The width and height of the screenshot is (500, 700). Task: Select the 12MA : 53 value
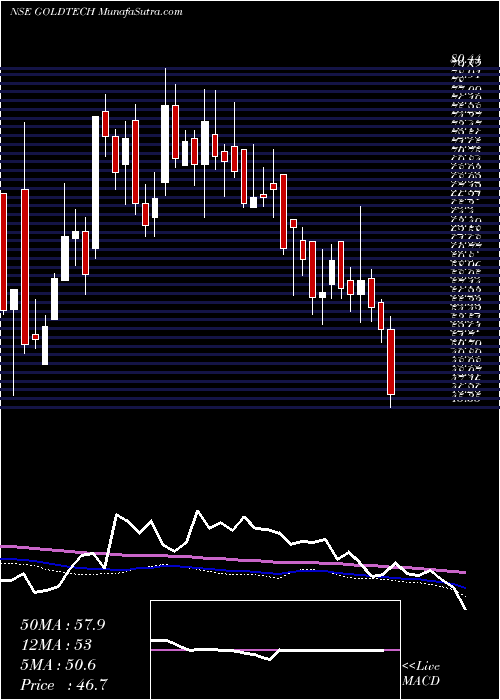56,645
